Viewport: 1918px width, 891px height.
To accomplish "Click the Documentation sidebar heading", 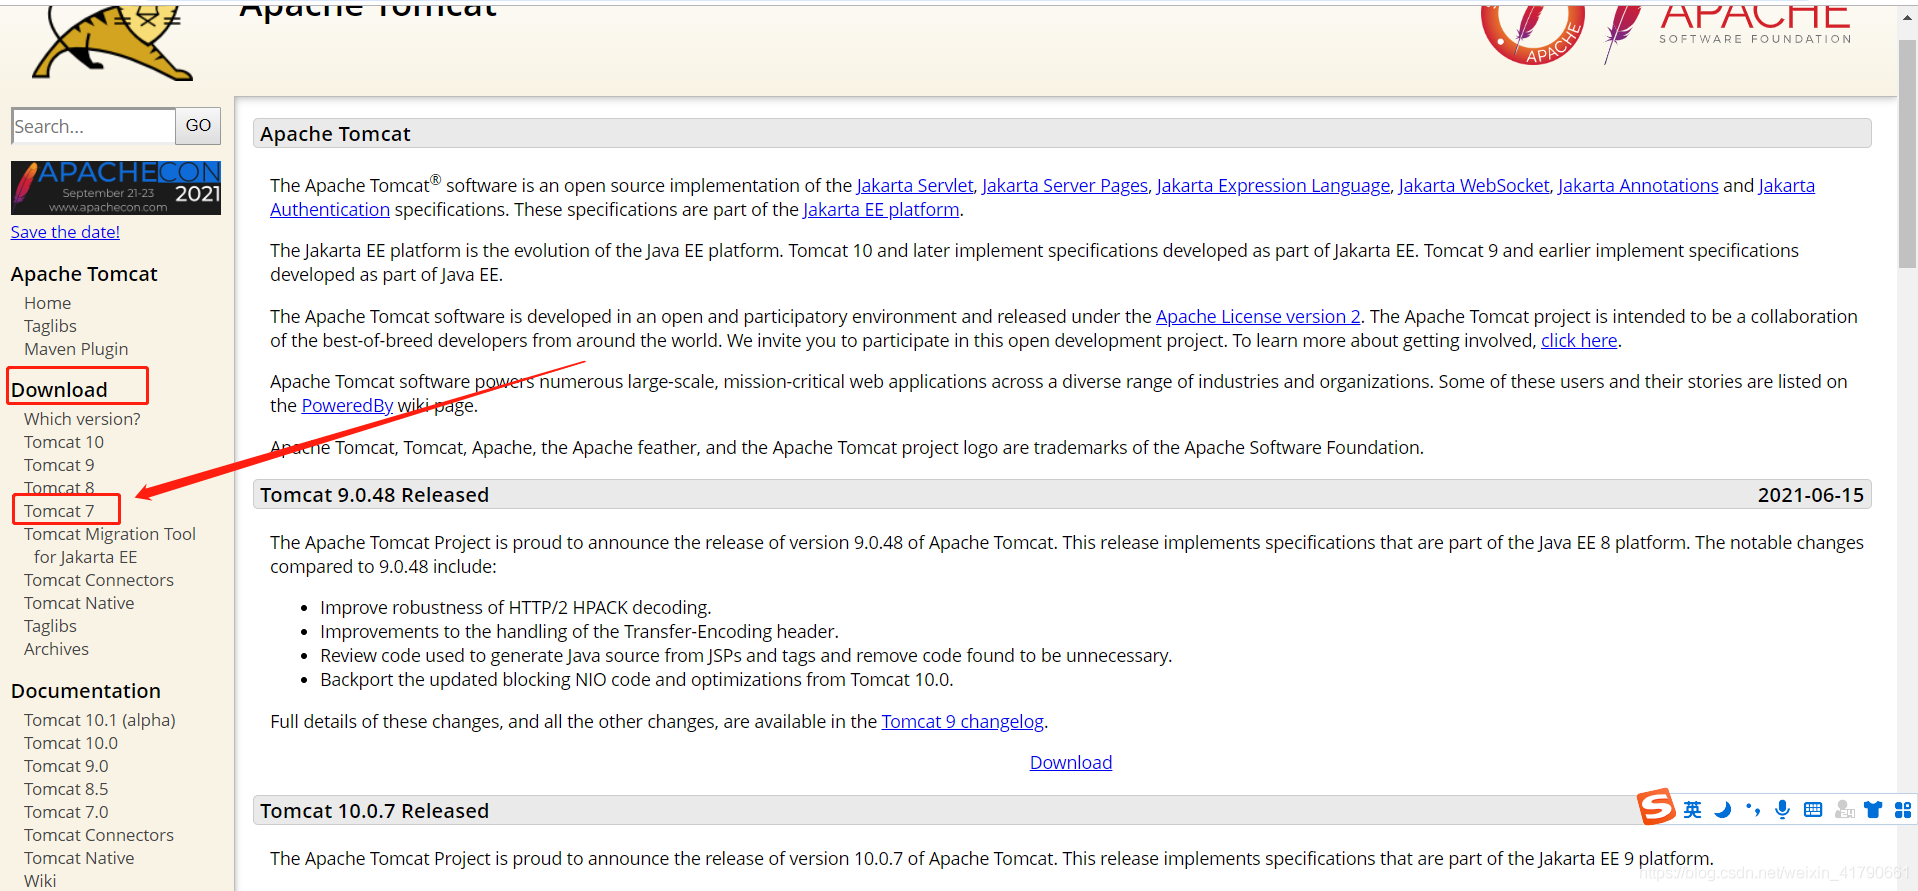I will point(86,691).
